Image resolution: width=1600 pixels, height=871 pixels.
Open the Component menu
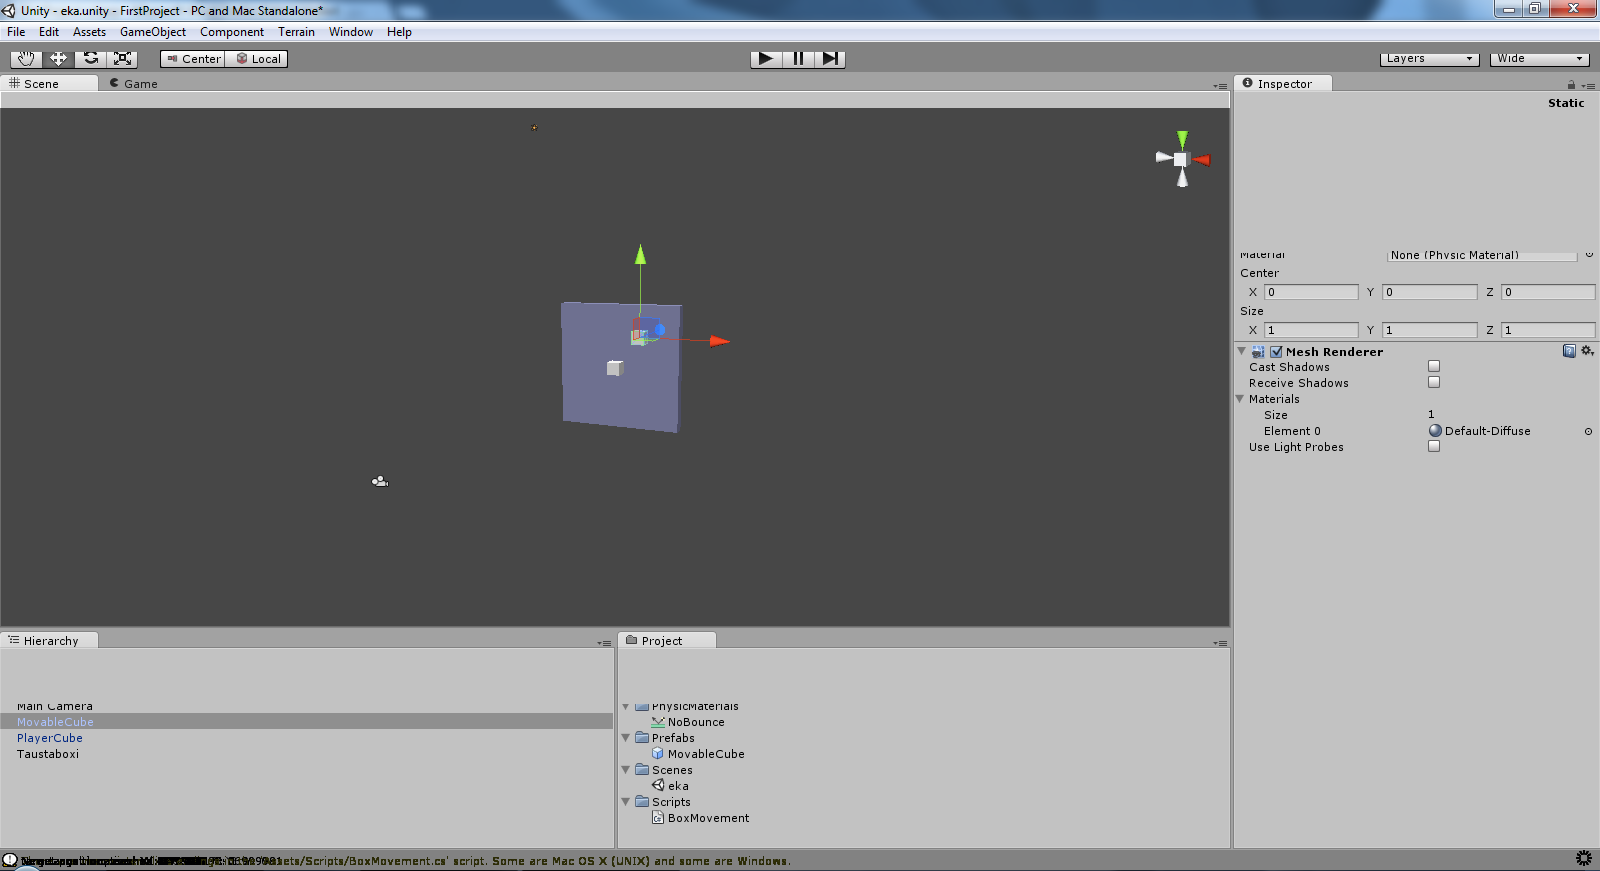point(232,32)
